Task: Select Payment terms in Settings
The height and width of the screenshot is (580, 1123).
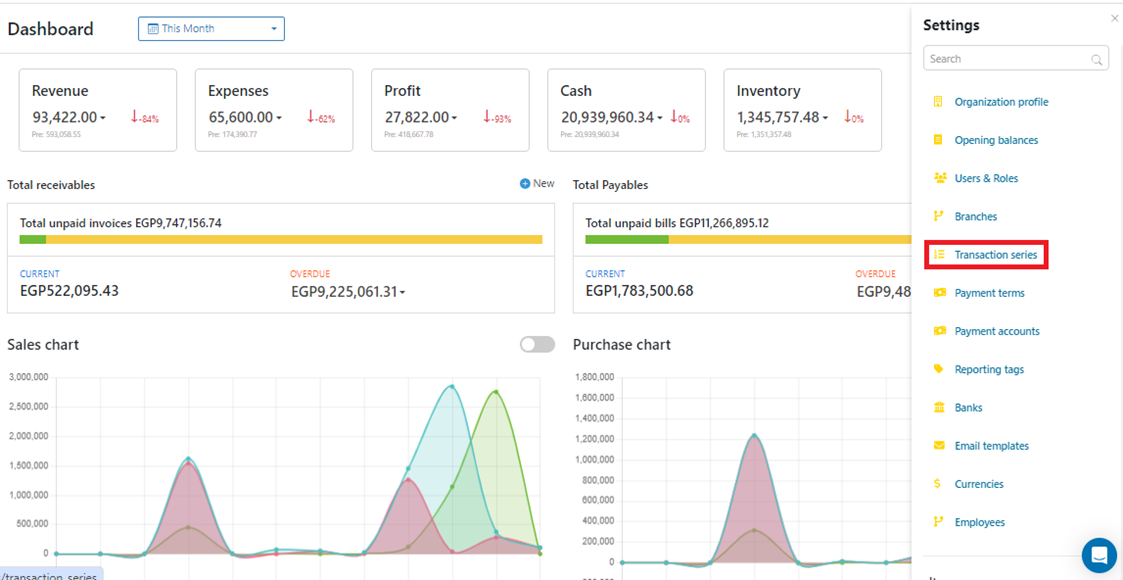Action: 989,293
